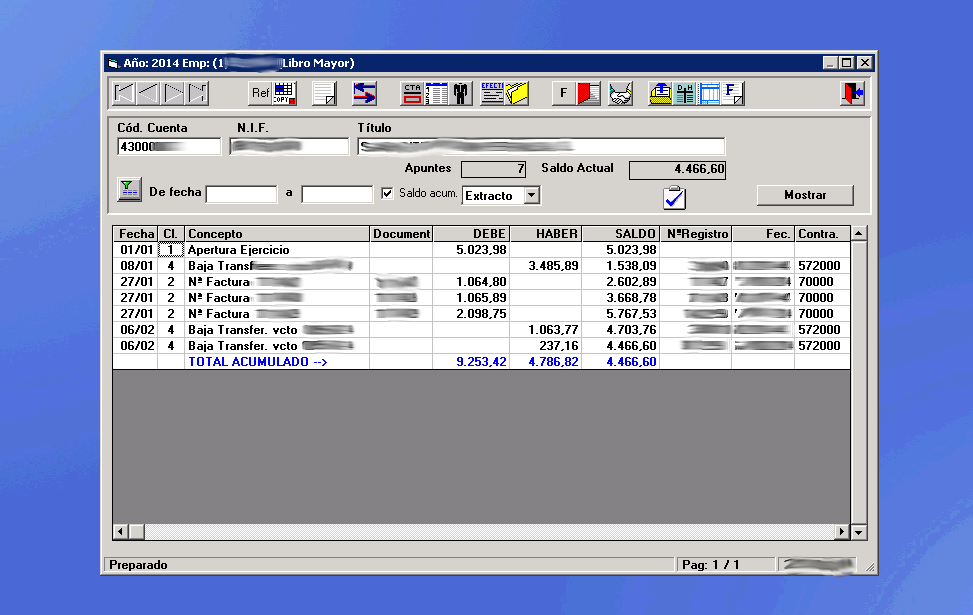Image resolution: width=973 pixels, height=615 pixels.
Task: Click the SALDO value 1.538,09
Action: pyautogui.click(x=631, y=266)
